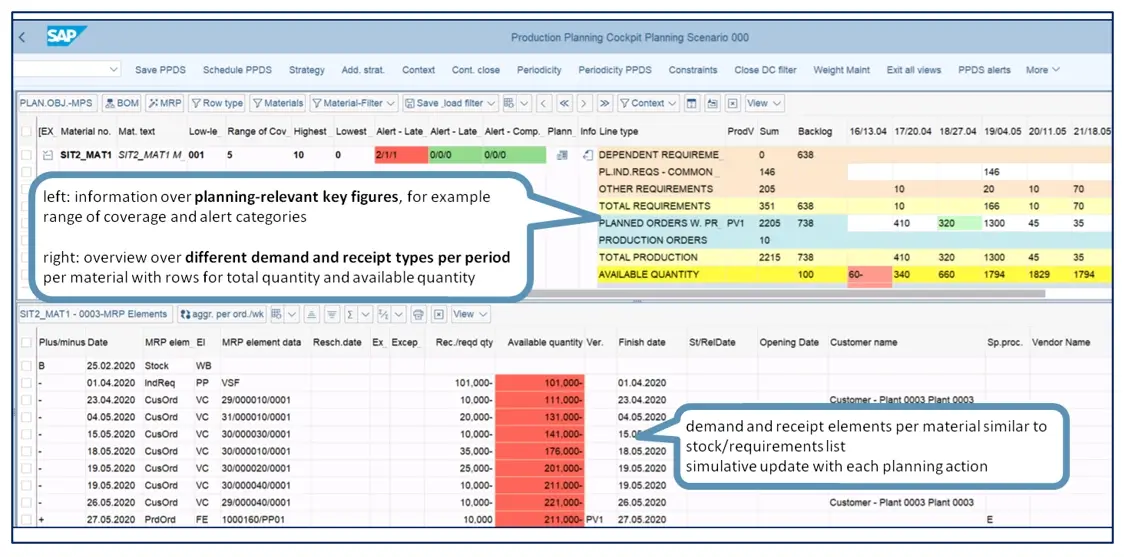Tick checkbox for 25.02.2020 Stock row
This screenshot has width=1127, height=557.
click(x=27, y=366)
